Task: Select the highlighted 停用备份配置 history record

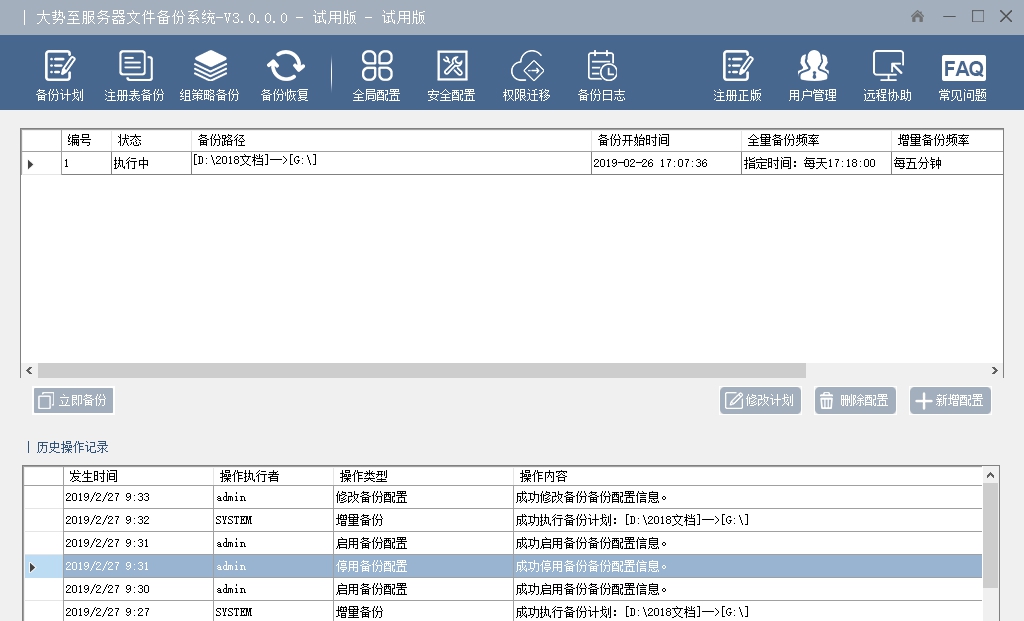Action: coord(300,565)
